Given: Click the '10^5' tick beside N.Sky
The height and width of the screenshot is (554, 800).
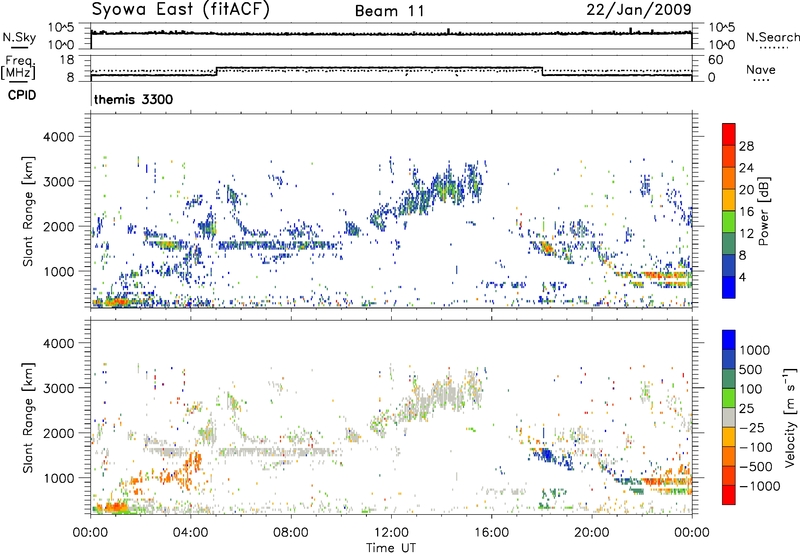Looking at the screenshot, I should (62, 28).
